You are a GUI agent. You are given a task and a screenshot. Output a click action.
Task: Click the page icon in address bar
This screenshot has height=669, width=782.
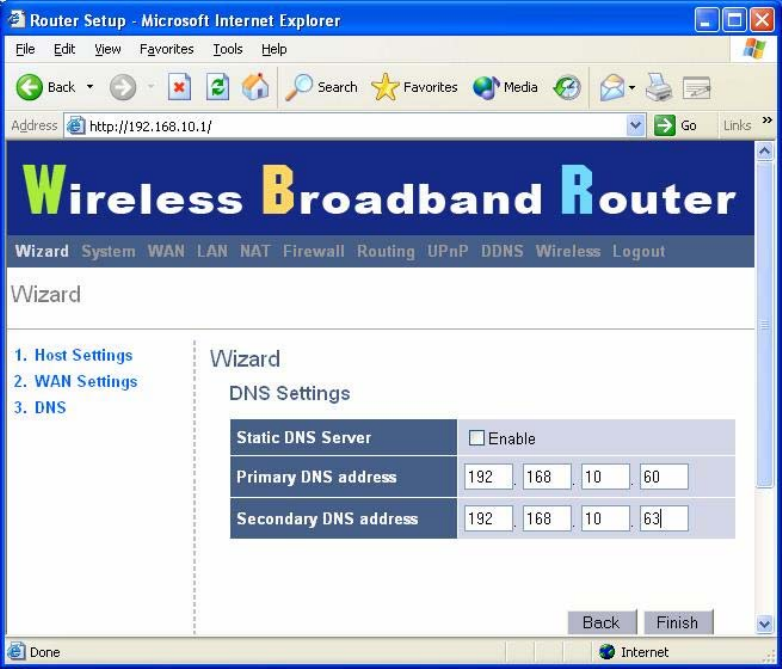[x=76, y=125]
